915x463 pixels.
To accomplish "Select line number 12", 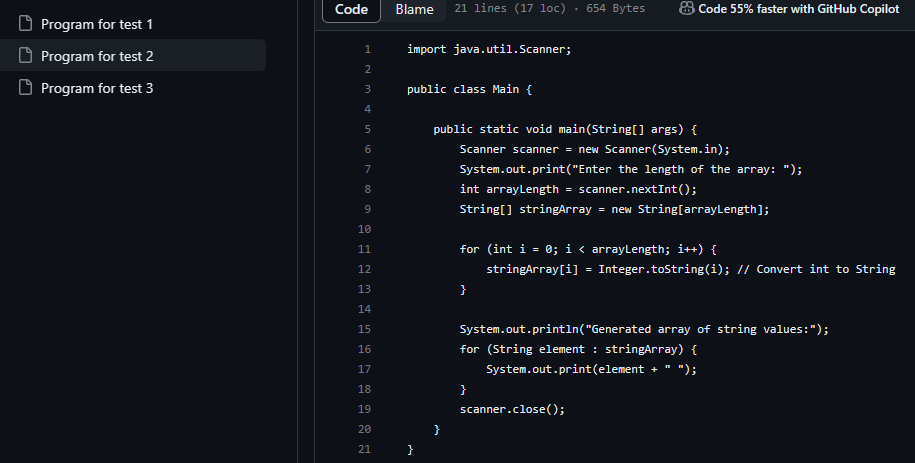I will pyautogui.click(x=364, y=269).
